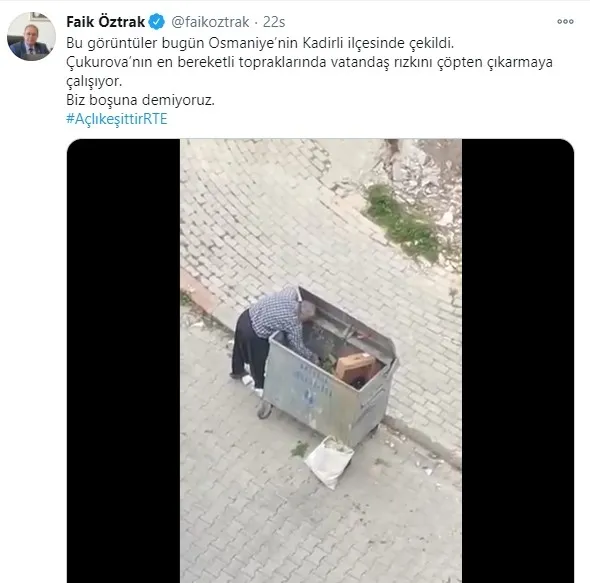Open Faik Öztrak's round profile avatar

click(x=31, y=37)
